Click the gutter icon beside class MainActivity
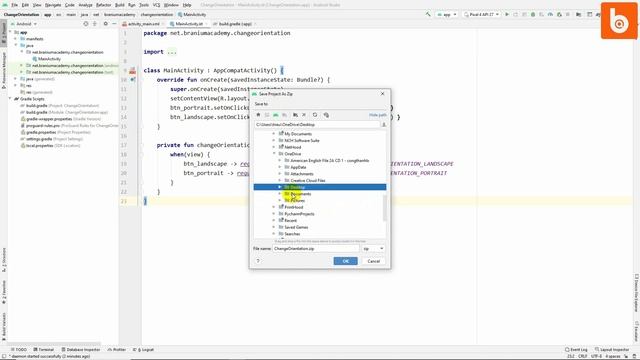This screenshot has width=640, height=360. click(133, 71)
